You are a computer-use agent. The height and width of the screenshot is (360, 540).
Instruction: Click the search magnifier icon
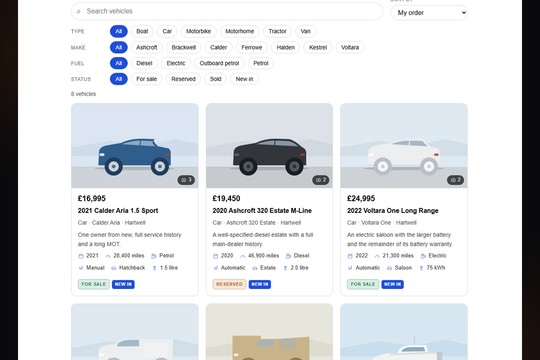coord(79,11)
